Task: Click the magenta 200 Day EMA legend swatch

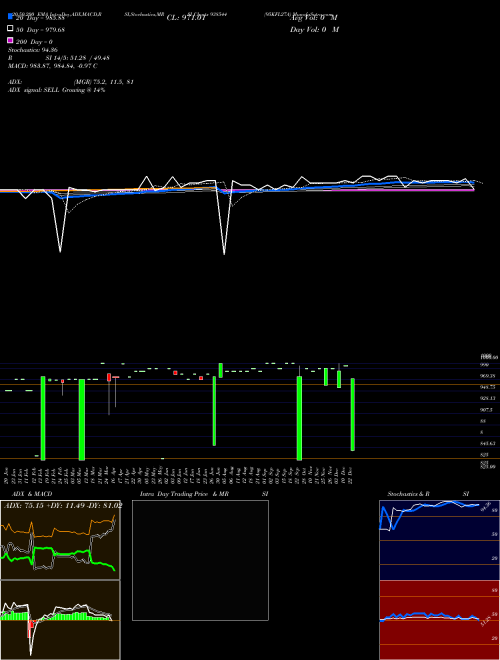Action: 10,40
